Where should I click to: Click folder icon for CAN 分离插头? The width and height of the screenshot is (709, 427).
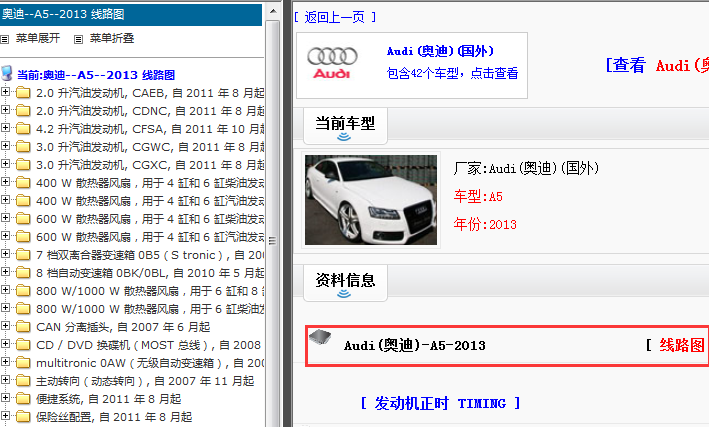[x=23, y=327]
